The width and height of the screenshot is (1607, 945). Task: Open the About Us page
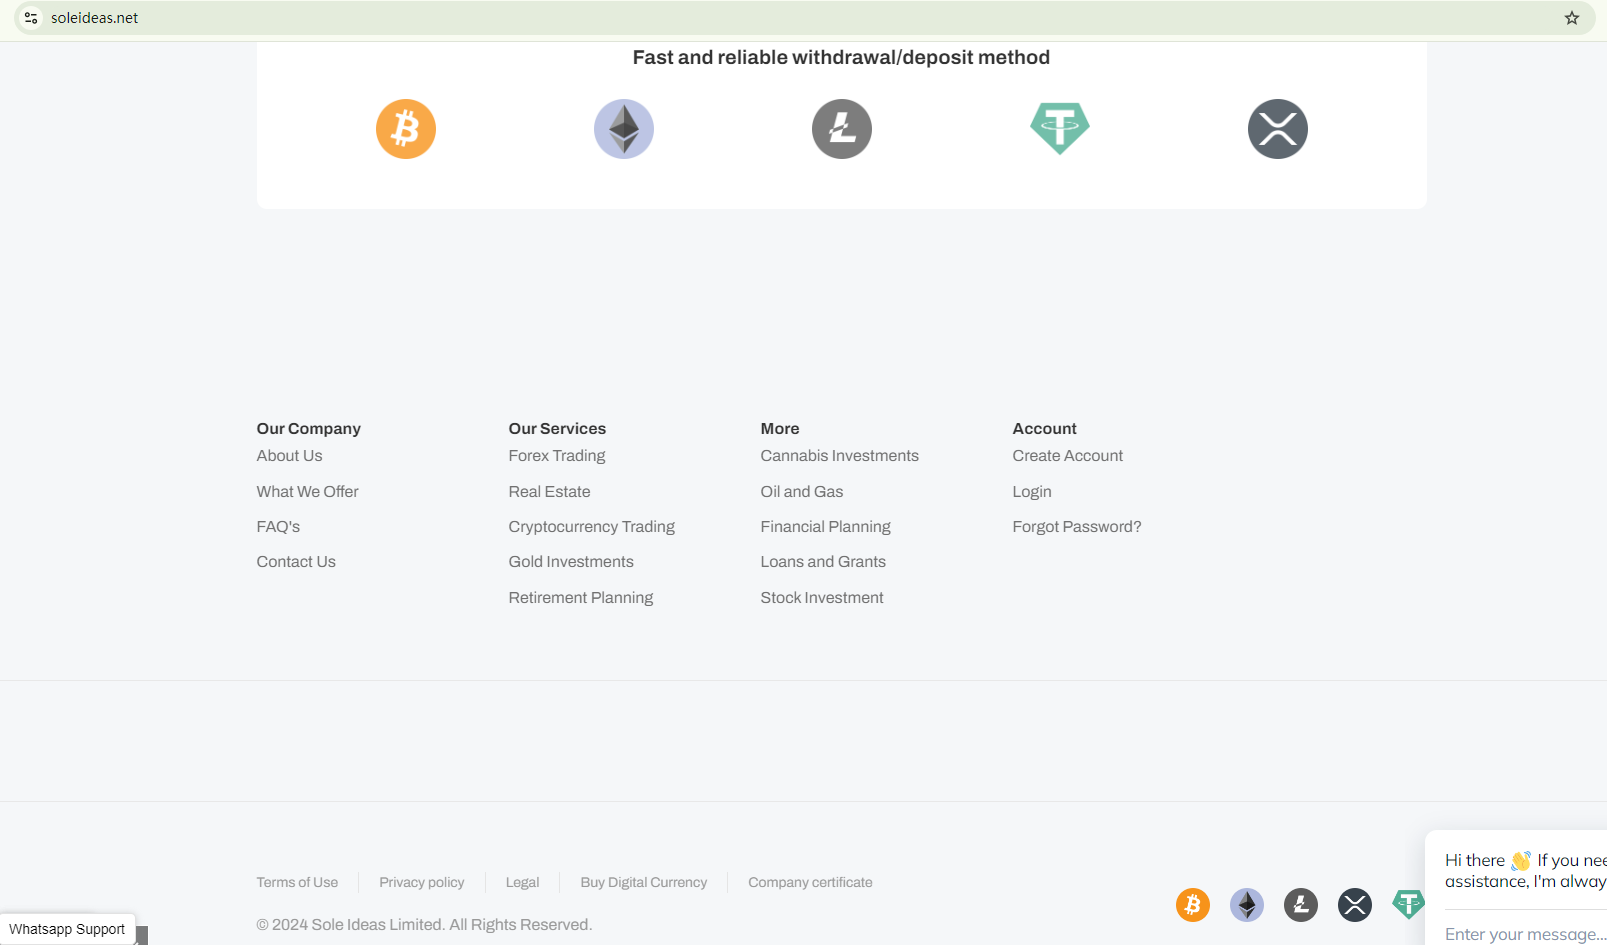(289, 456)
